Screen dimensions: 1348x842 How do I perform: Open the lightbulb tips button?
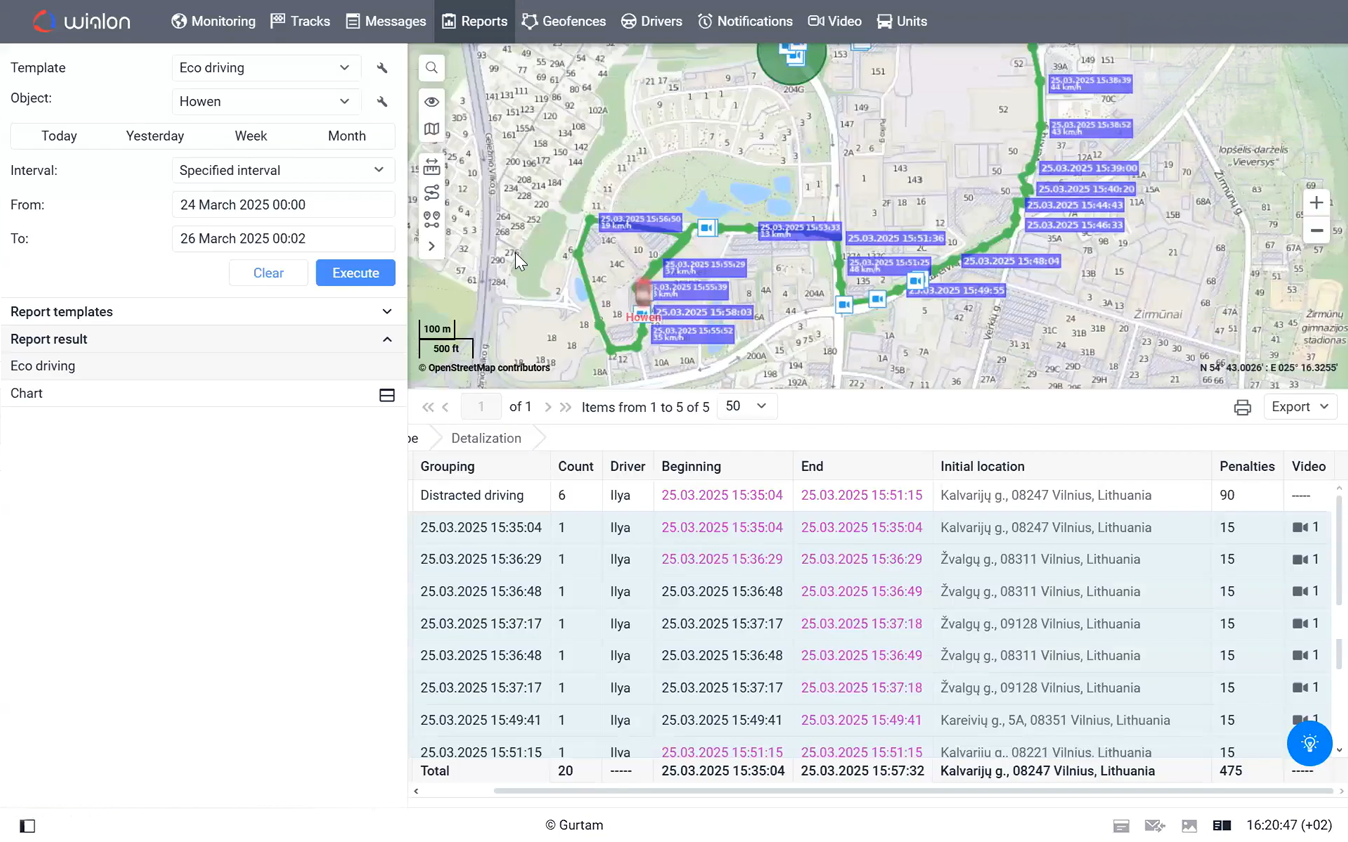pyautogui.click(x=1309, y=743)
